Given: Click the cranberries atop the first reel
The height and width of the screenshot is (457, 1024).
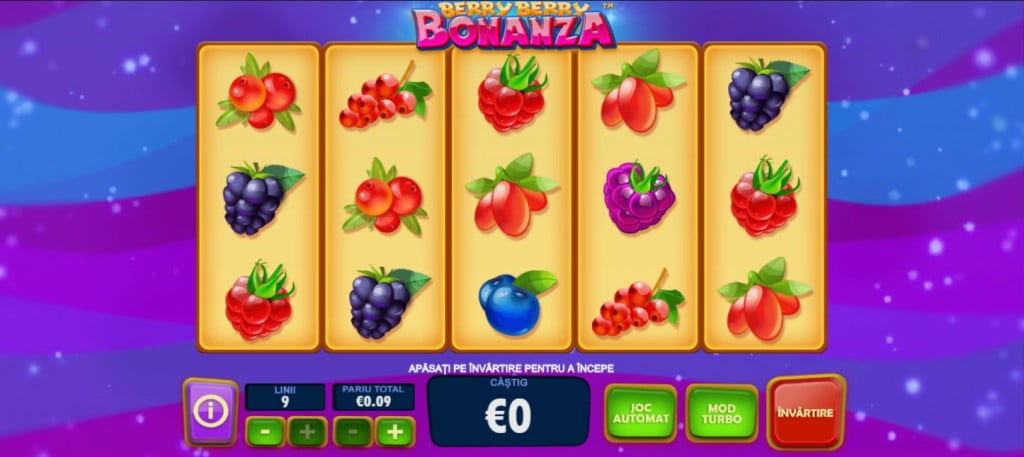Looking at the screenshot, I should click(x=259, y=91).
